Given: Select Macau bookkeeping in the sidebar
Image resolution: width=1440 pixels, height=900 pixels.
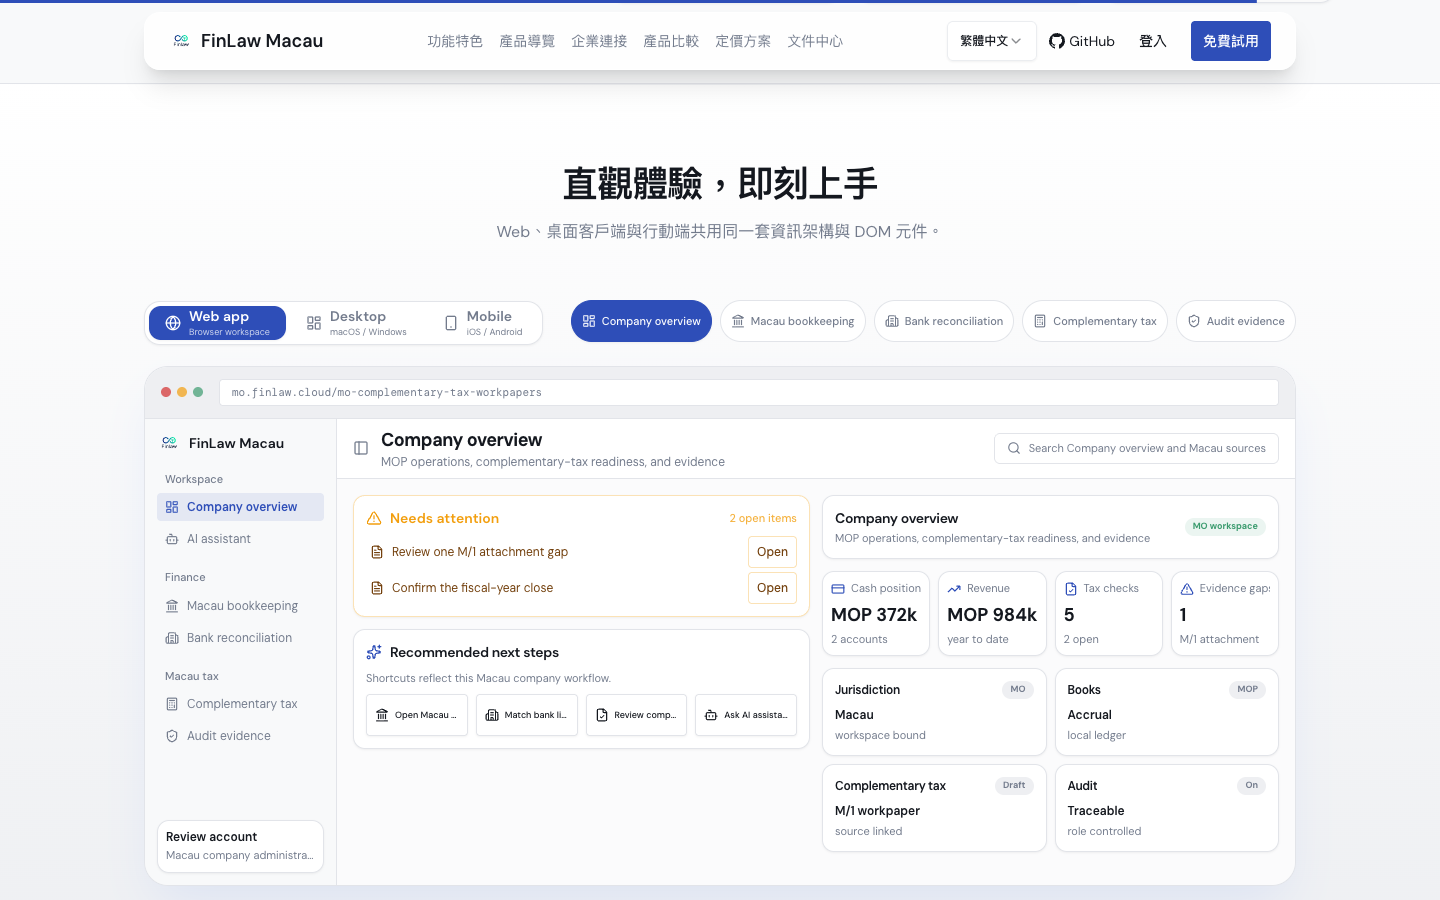Looking at the screenshot, I should 240,606.
